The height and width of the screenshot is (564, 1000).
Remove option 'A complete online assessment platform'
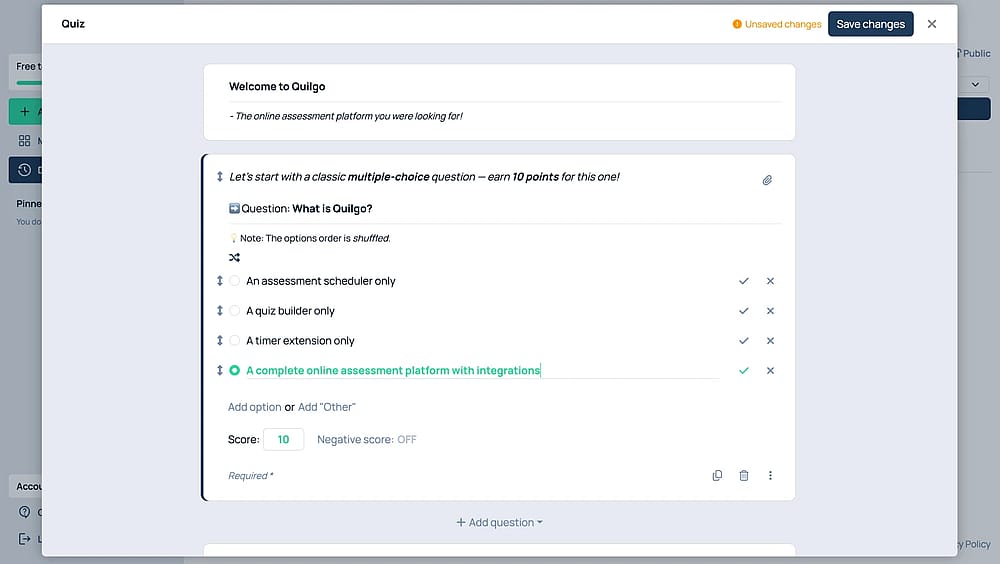(770, 371)
